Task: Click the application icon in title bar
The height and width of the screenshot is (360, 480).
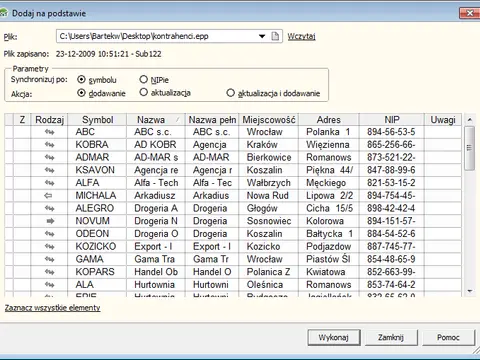Action: pyautogui.click(x=3, y=13)
